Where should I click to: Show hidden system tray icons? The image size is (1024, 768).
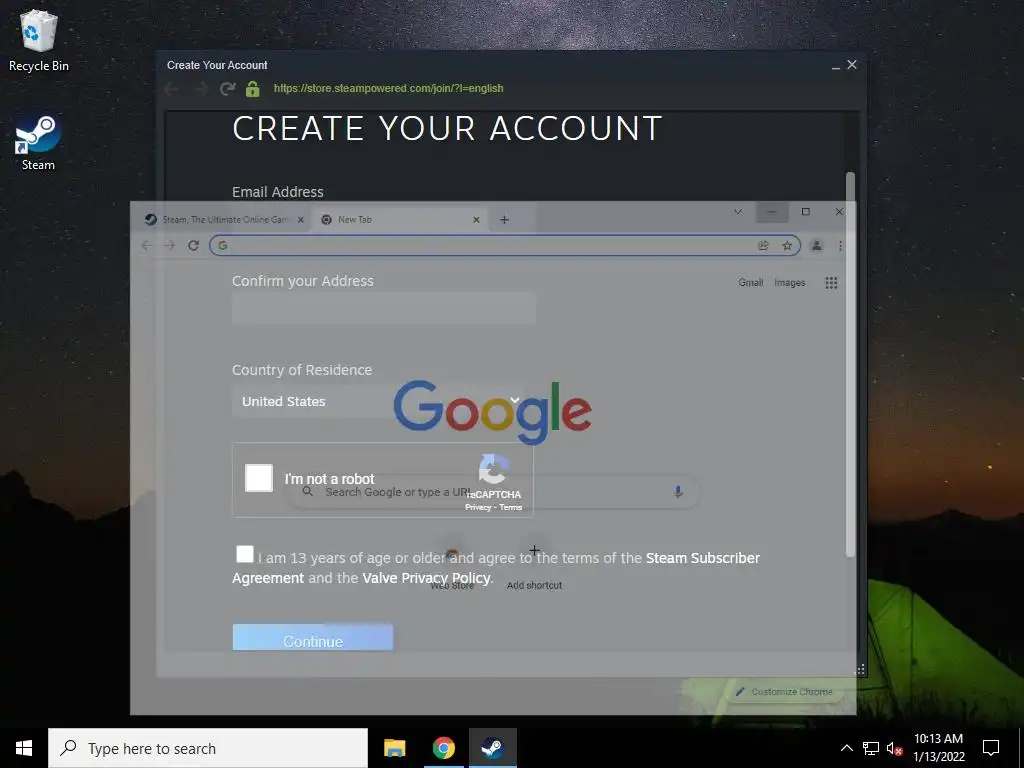(x=846, y=748)
